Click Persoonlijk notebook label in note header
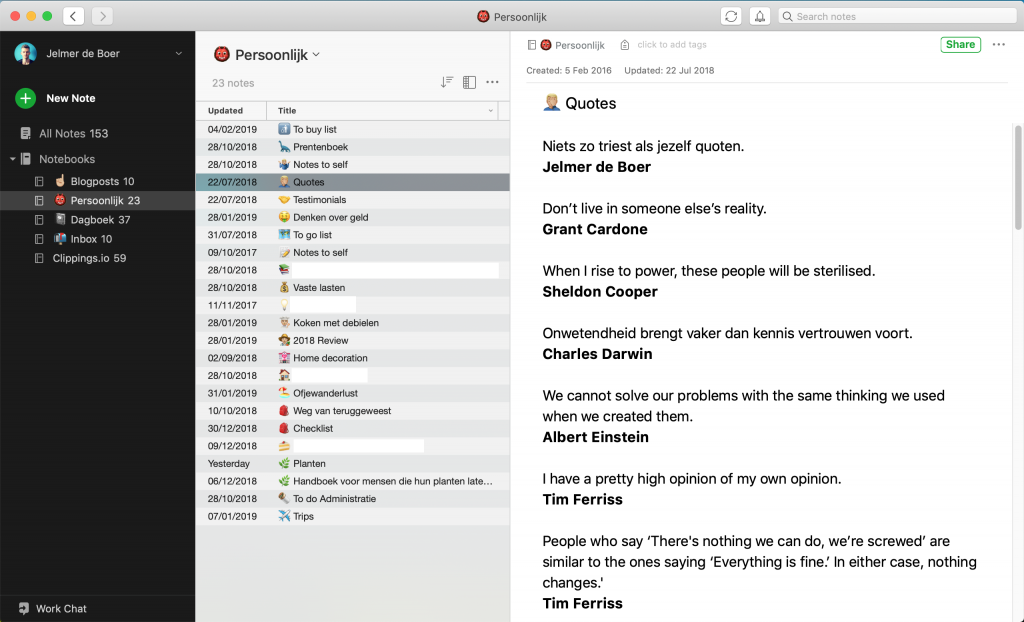Viewport: 1024px width, 622px height. (x=573, y=45)
